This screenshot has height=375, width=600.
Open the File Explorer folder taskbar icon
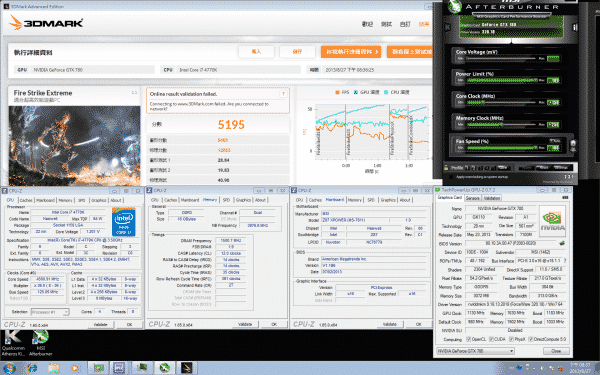click(x=54, y=368)
